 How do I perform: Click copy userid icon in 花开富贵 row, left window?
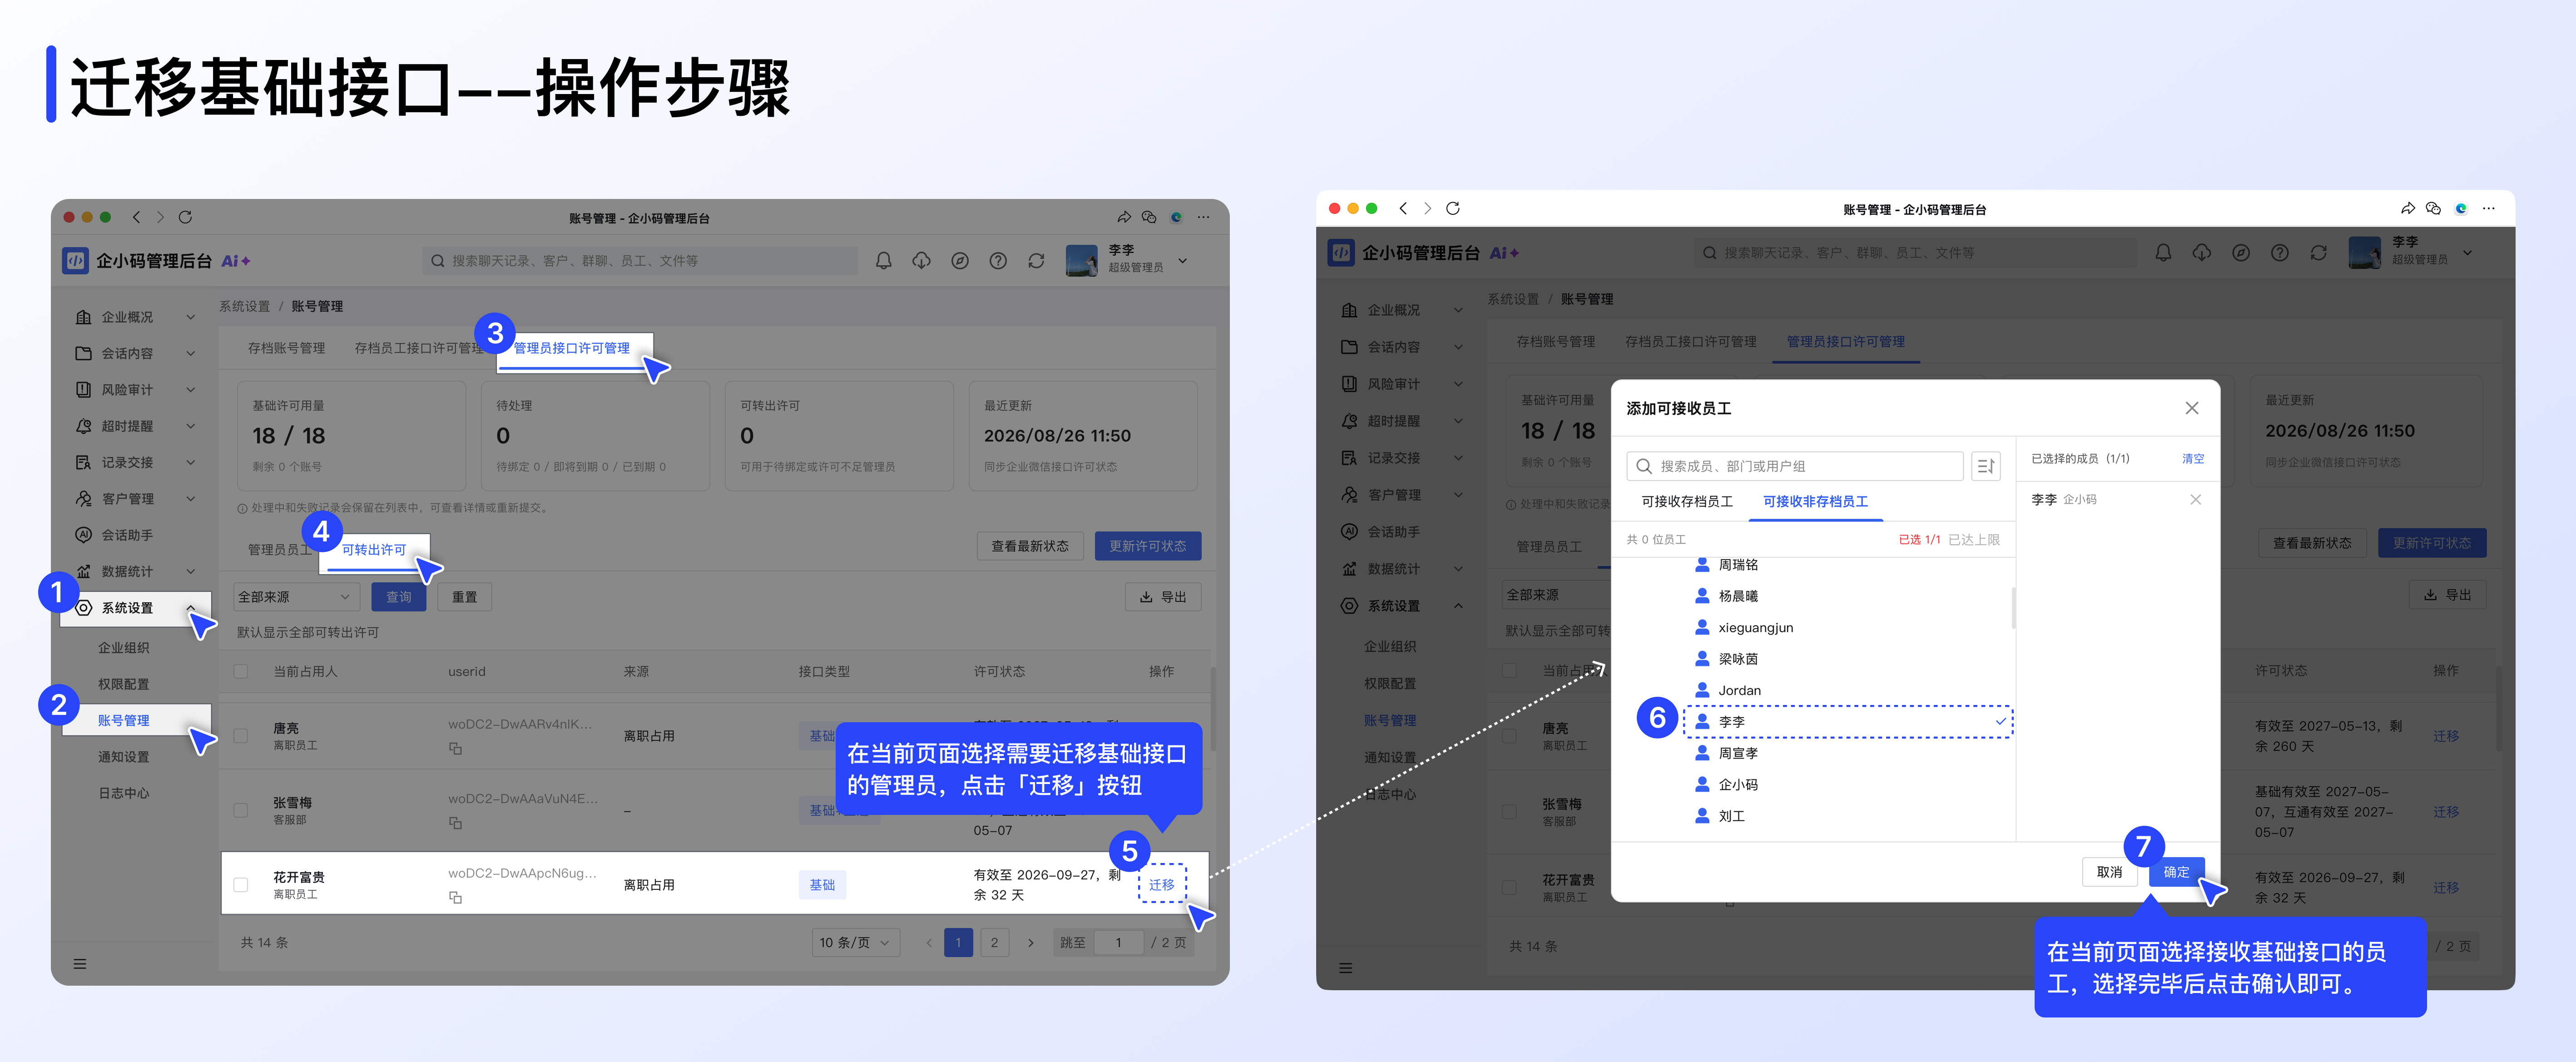[x=455, y=897]
